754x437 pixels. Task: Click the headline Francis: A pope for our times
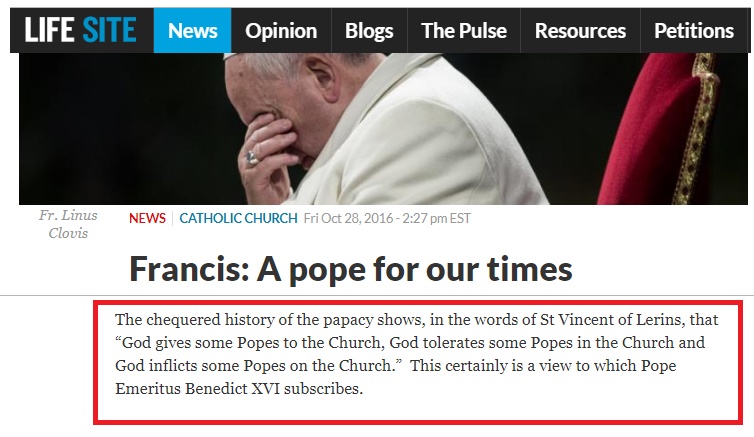click(351, 269)
